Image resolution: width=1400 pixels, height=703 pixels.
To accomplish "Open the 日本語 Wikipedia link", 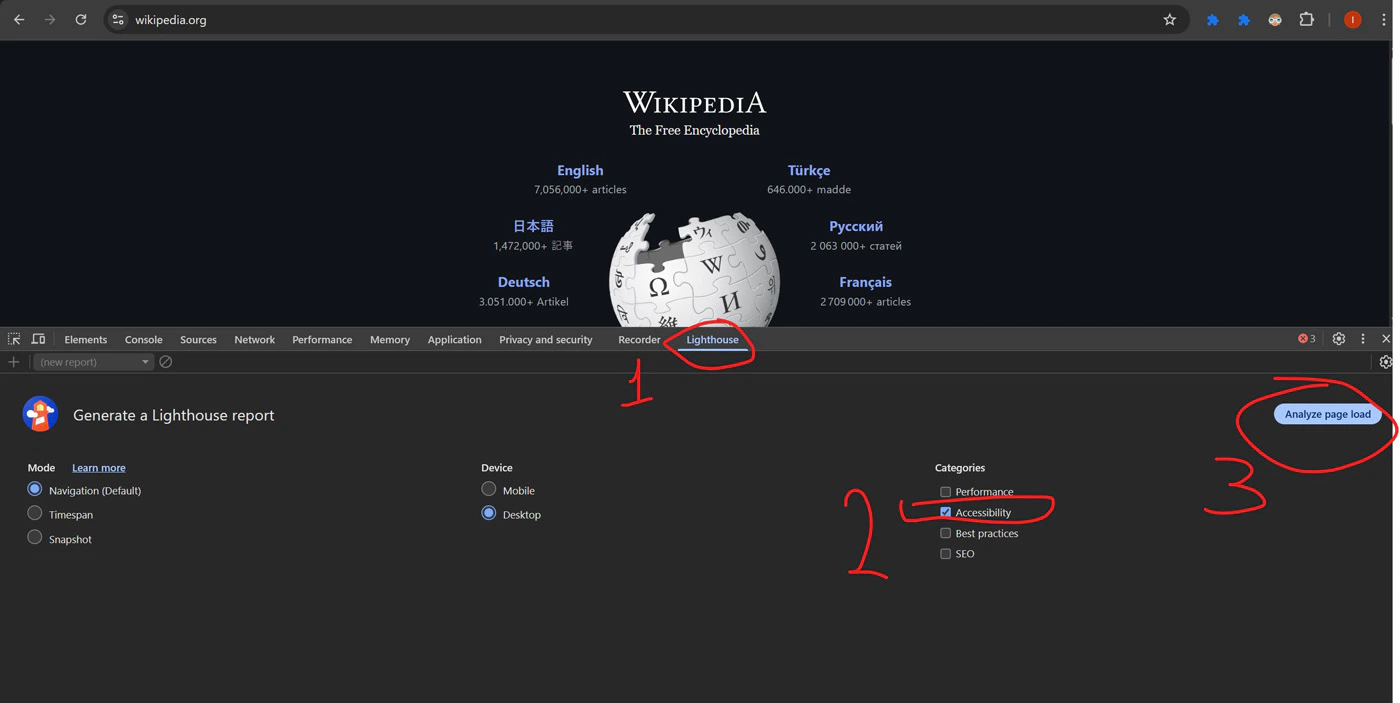I will click(533, 226).
